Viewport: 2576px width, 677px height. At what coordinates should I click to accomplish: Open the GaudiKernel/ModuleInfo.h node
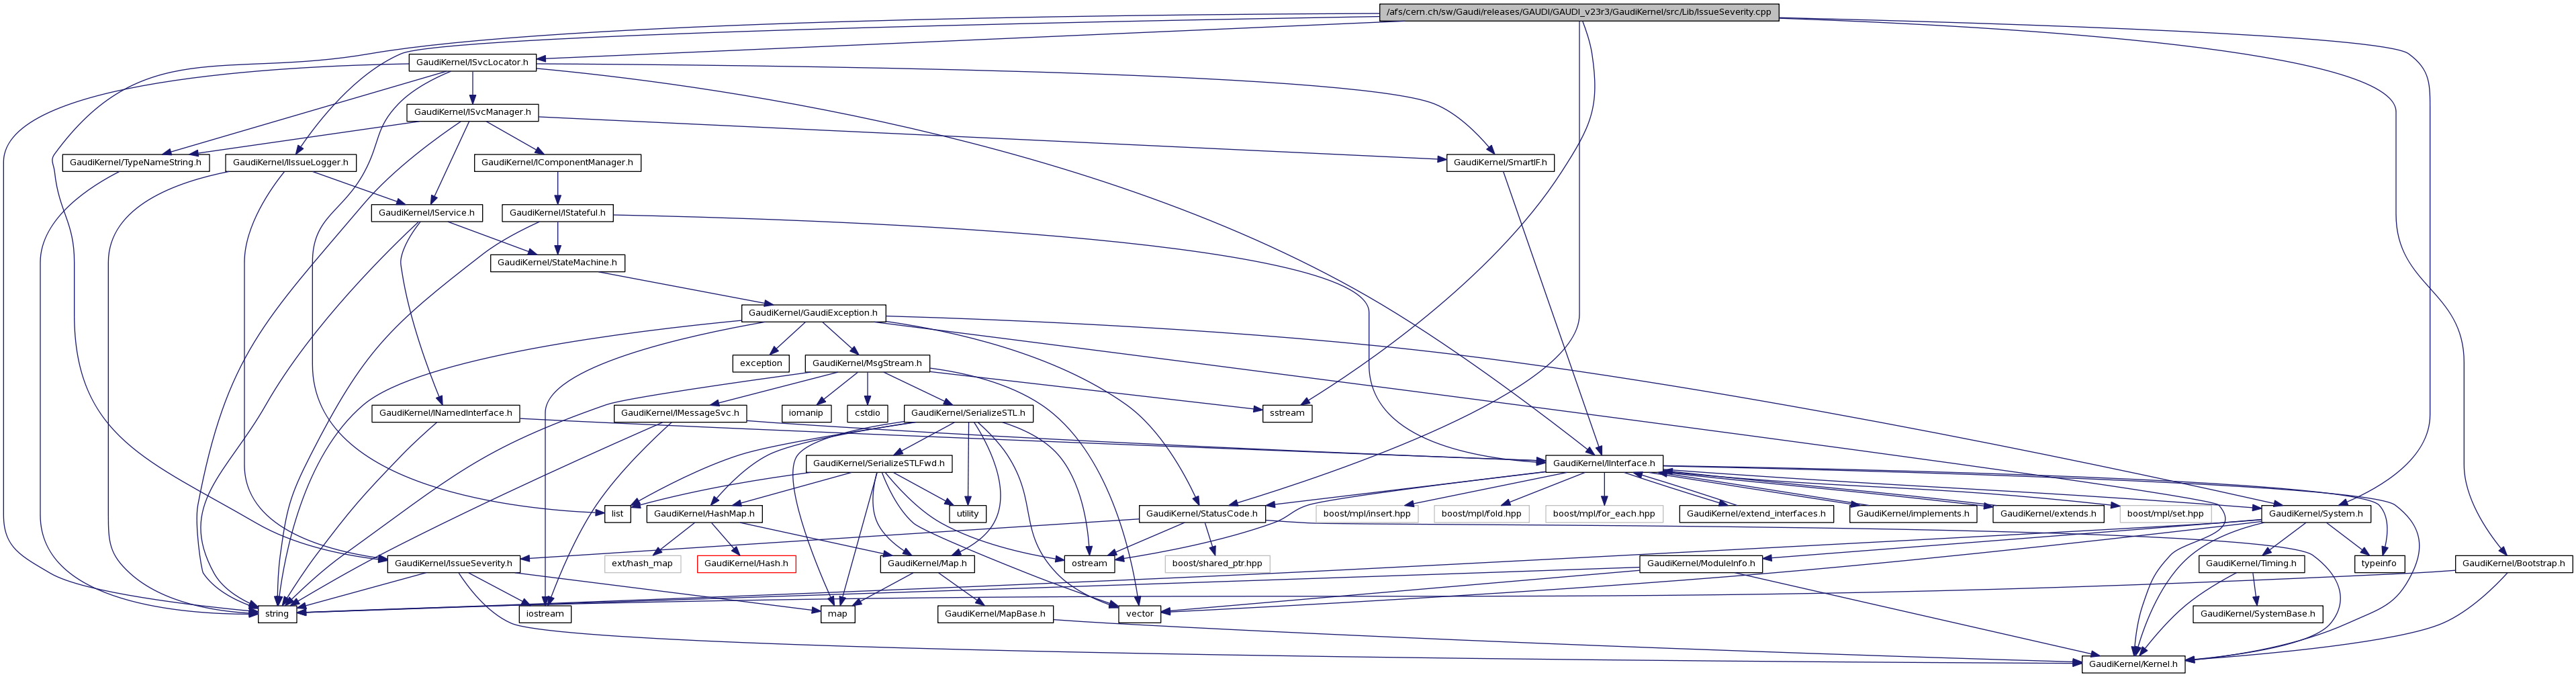coord(1700,564)
